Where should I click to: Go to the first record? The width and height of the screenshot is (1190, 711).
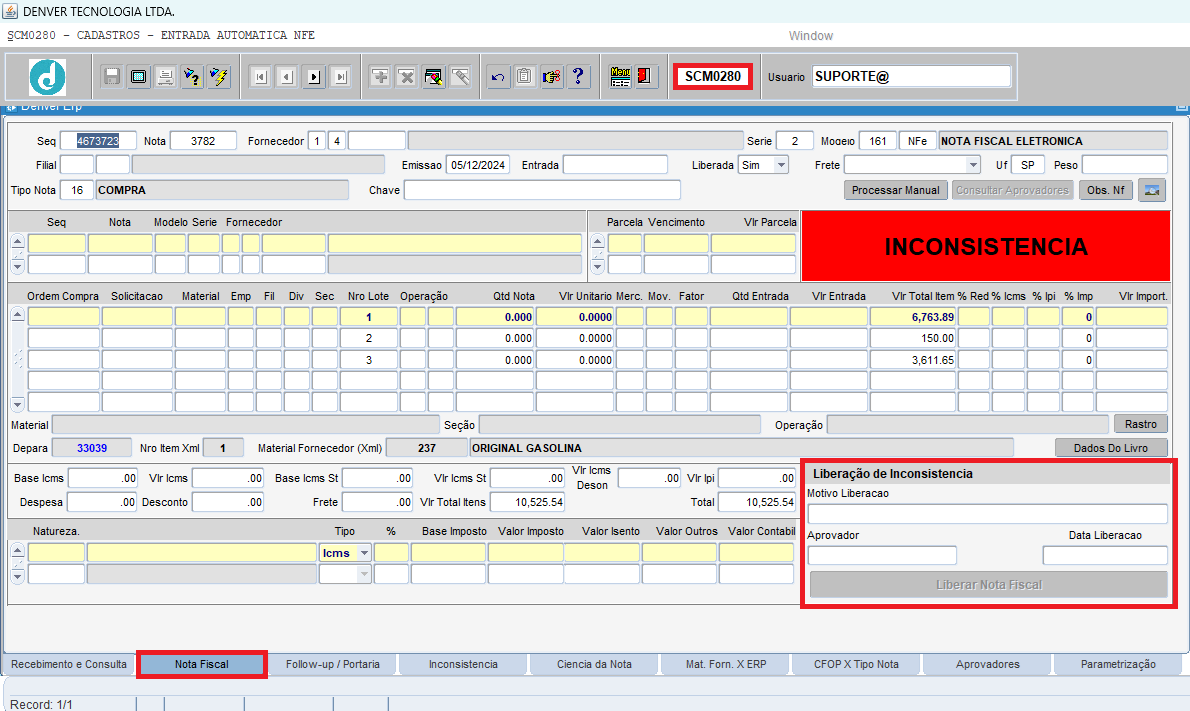(260, 77)
